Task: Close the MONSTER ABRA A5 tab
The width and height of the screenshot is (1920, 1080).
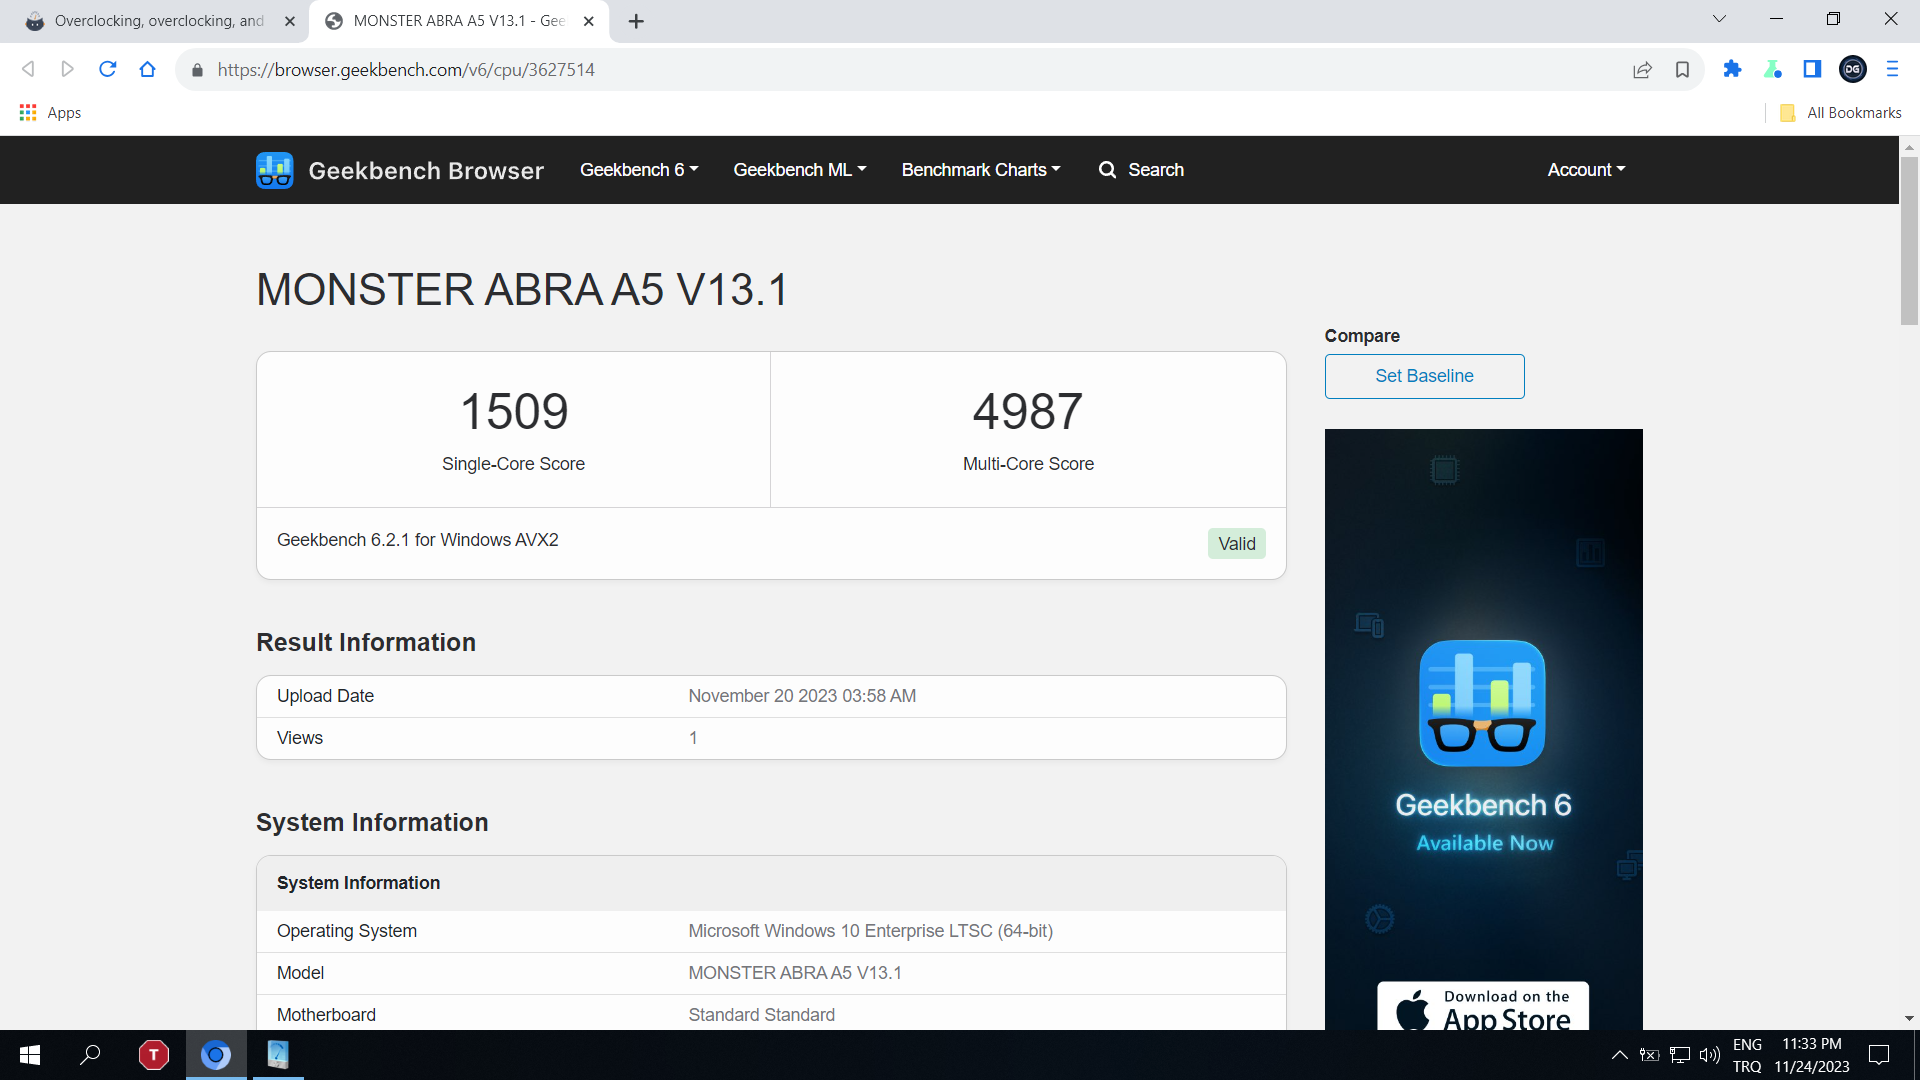Action: pos(589,21)
